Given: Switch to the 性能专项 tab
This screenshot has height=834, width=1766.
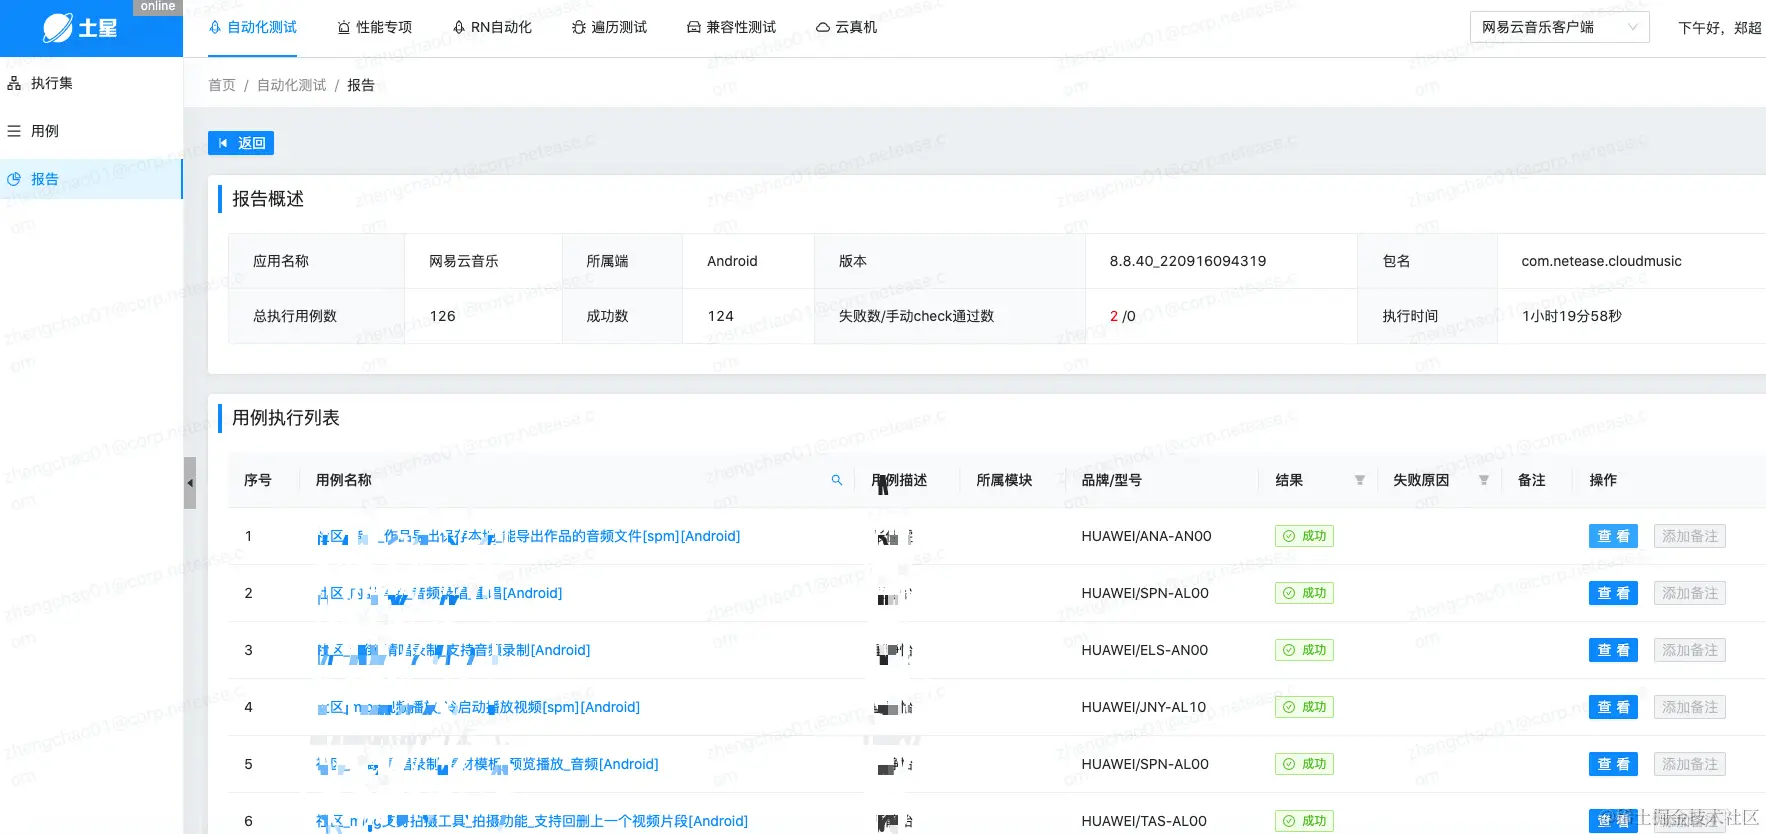Looking at the screenshot, I should pos(375,27).
